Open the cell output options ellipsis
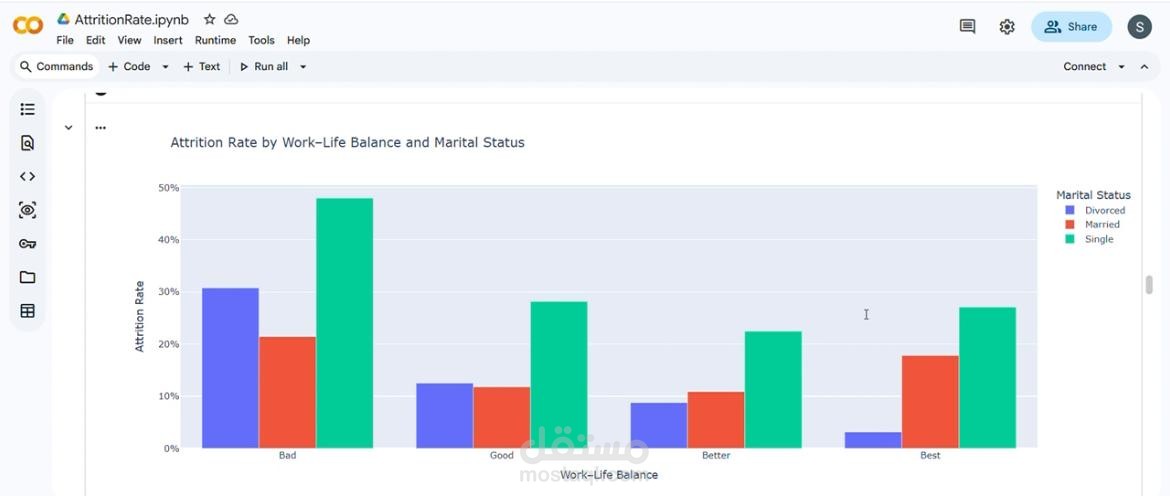Screen dimensions: 1170x496 (x=101, y=128)
